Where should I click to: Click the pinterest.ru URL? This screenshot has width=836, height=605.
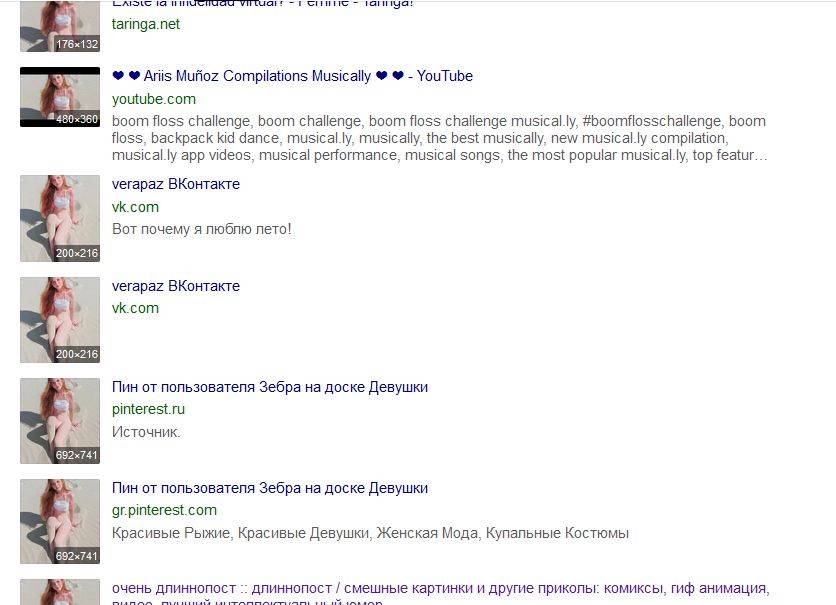click(x=148, y=409)
